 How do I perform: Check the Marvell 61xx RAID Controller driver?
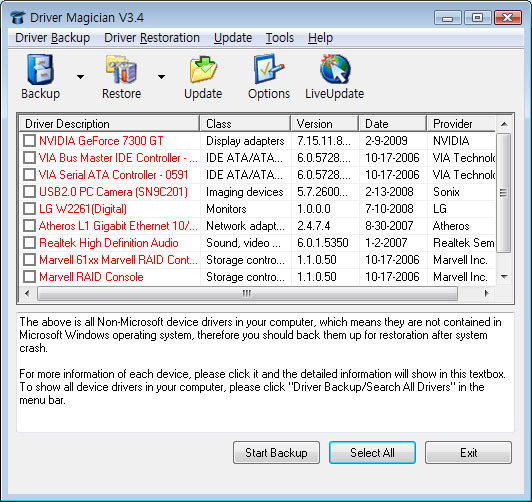tap(30, 259)
